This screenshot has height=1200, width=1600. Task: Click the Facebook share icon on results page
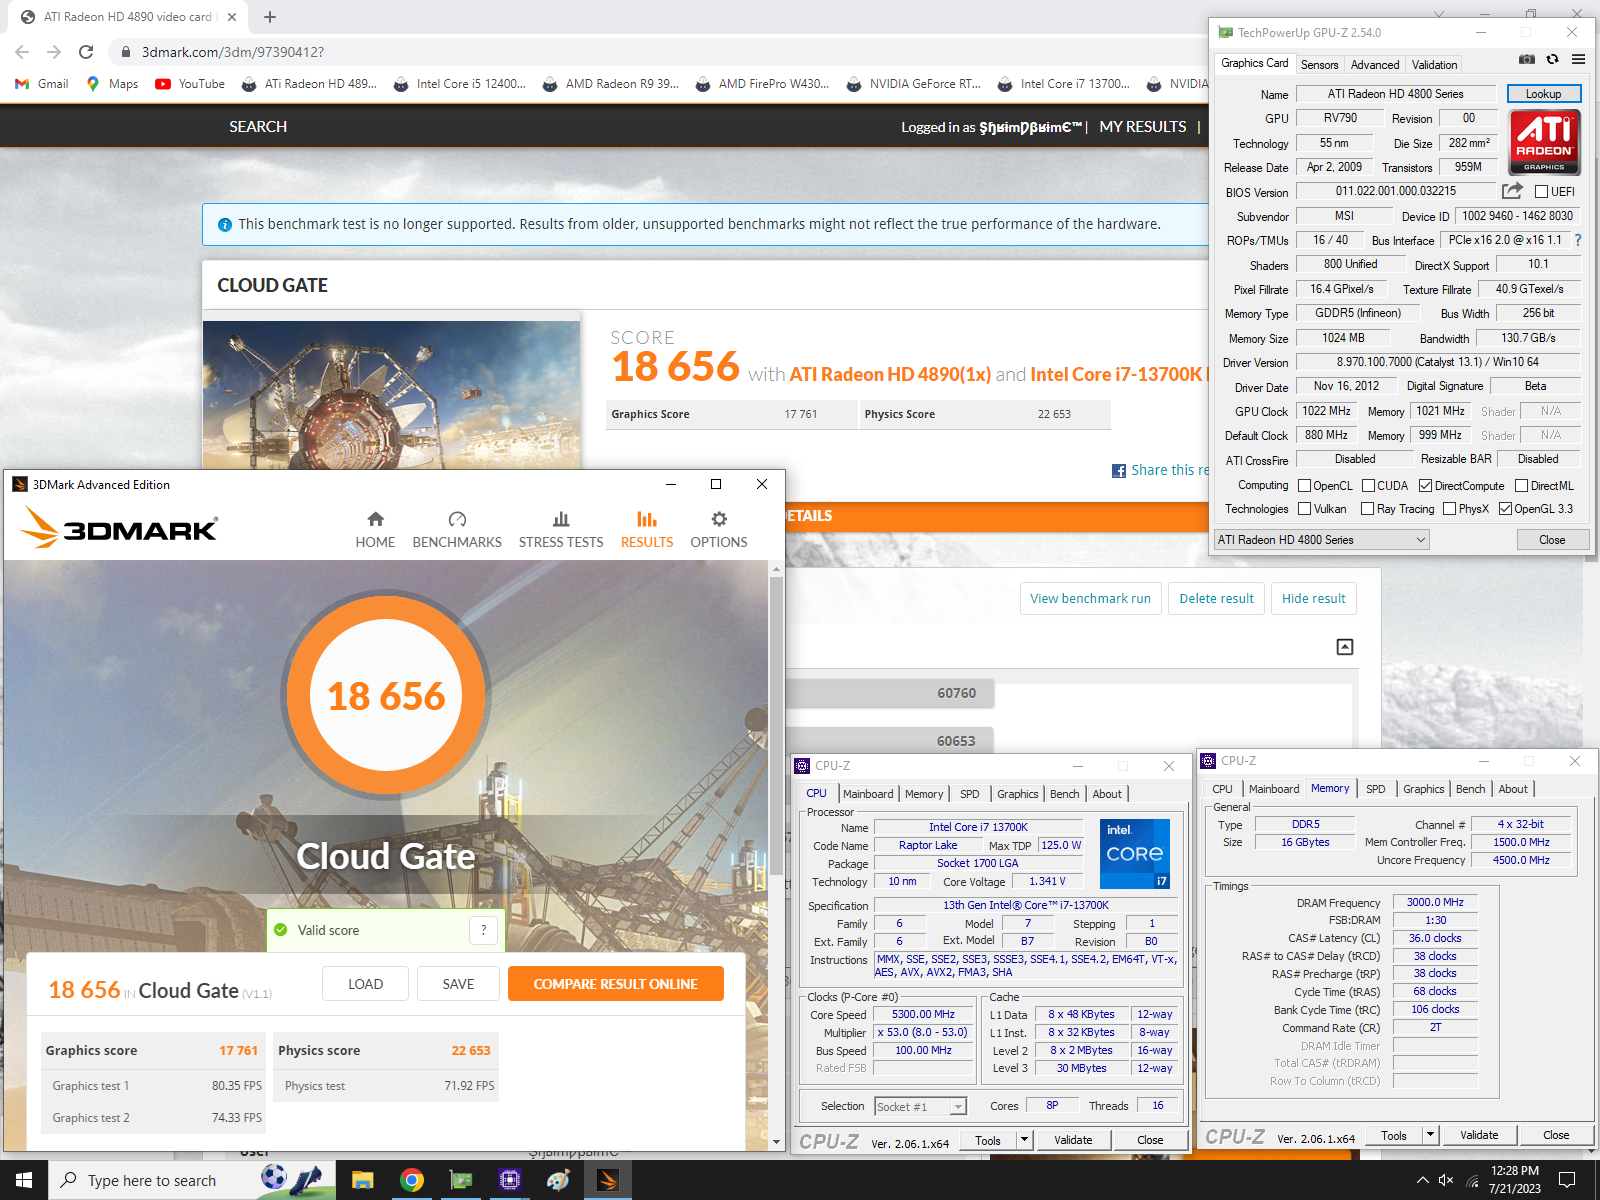click(1119, 470)
